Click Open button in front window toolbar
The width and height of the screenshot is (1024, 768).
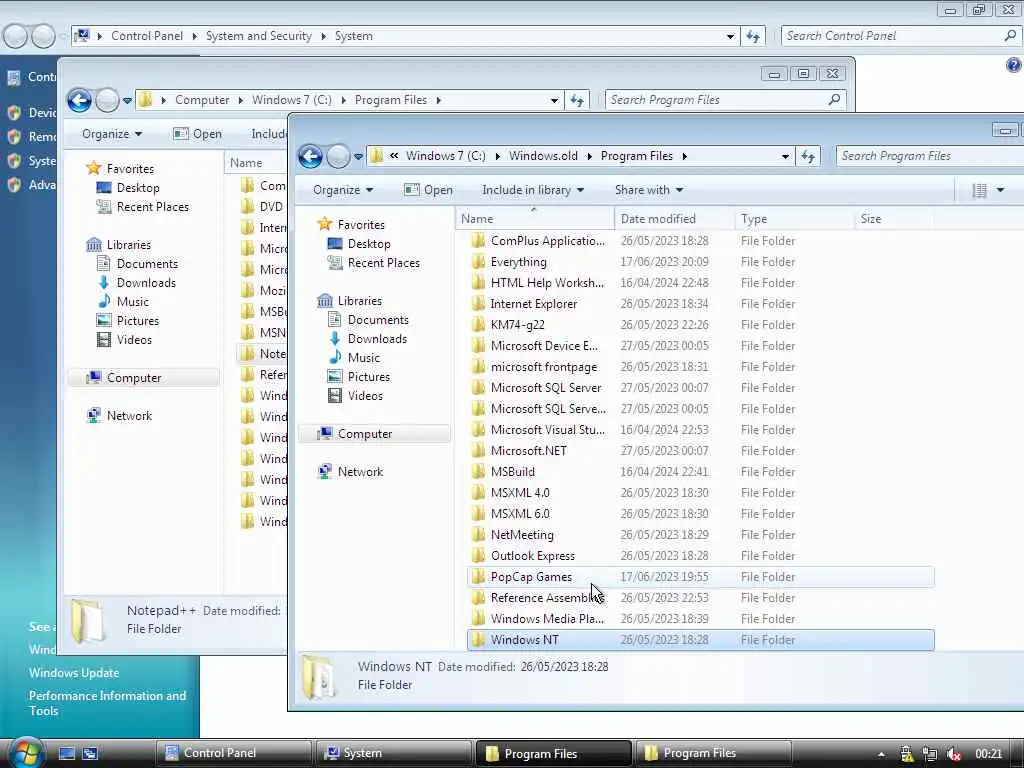click(x=428, y=190)
